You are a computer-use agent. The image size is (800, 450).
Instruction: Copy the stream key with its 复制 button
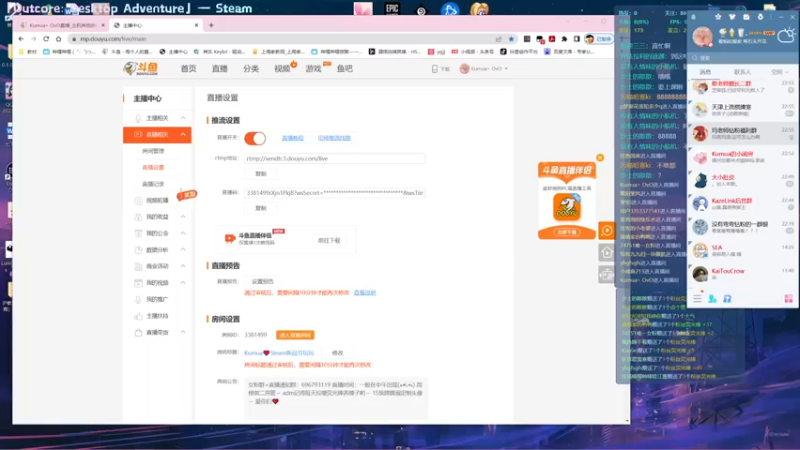coord(261,208)
